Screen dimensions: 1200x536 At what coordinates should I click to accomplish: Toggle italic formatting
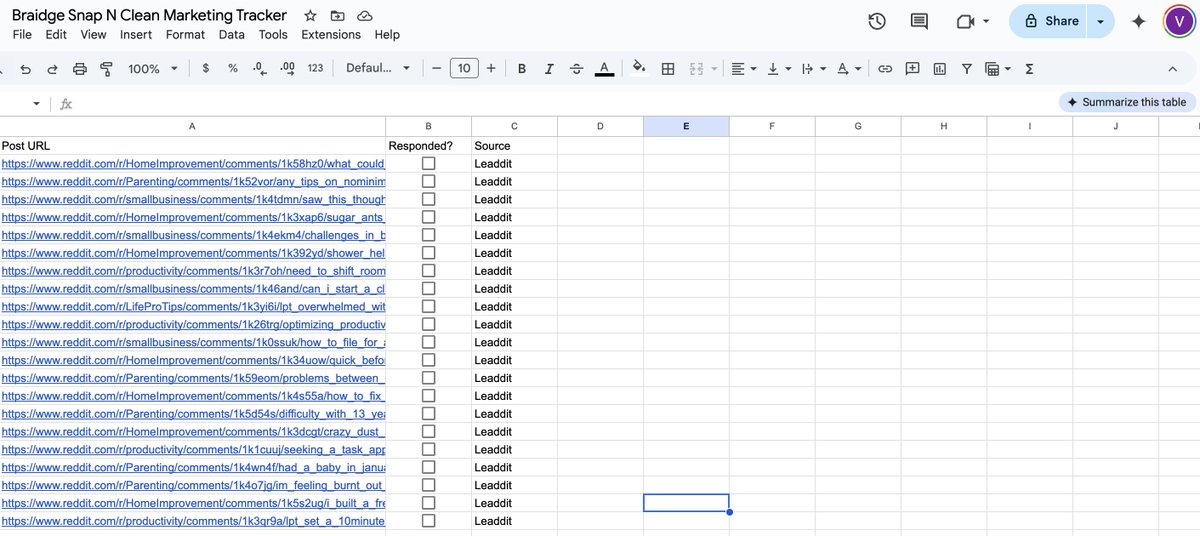click(x=549, y=69)
